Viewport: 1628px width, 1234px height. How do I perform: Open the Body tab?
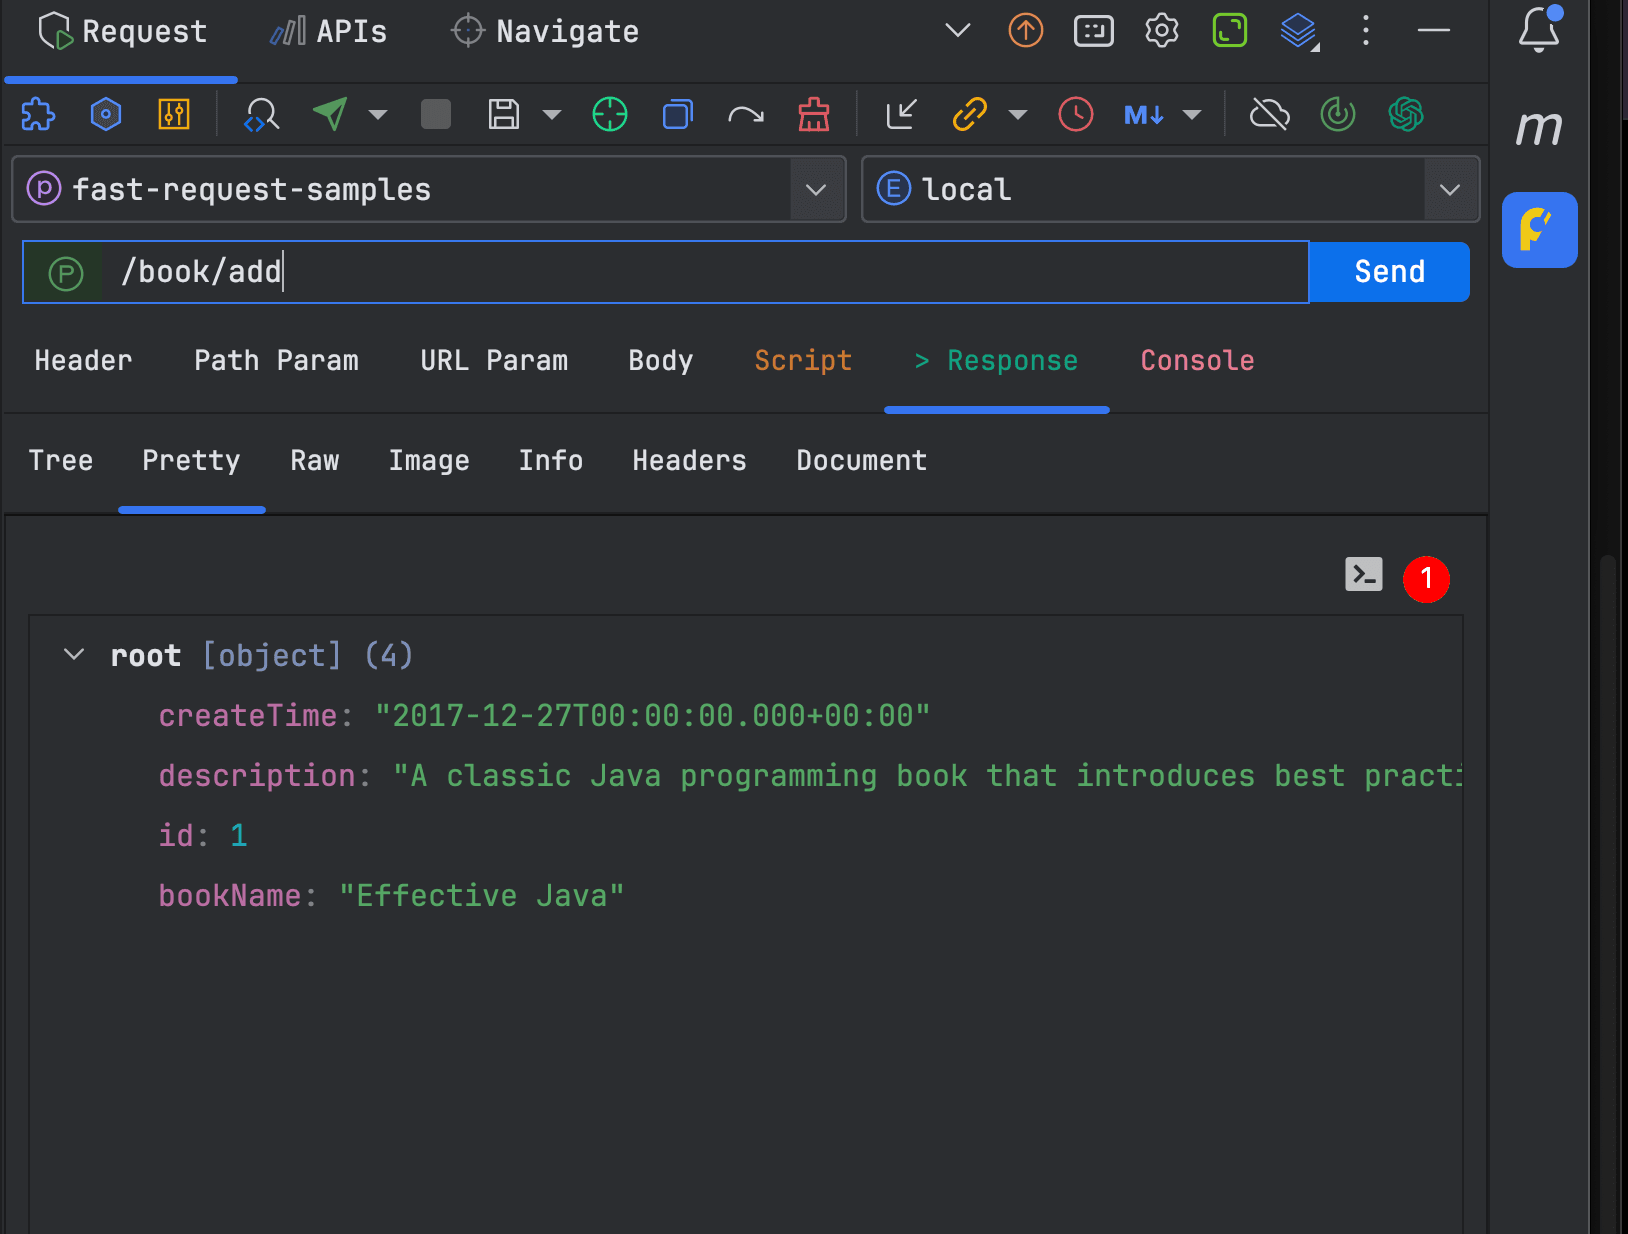coord(660,361)
